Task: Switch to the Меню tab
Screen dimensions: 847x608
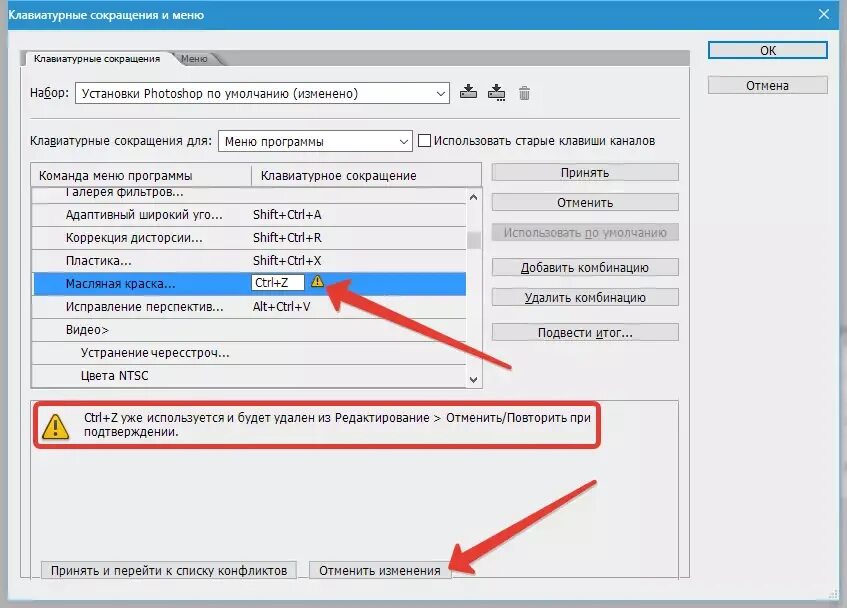Action: pyautogui.click(x=194, y=59)
